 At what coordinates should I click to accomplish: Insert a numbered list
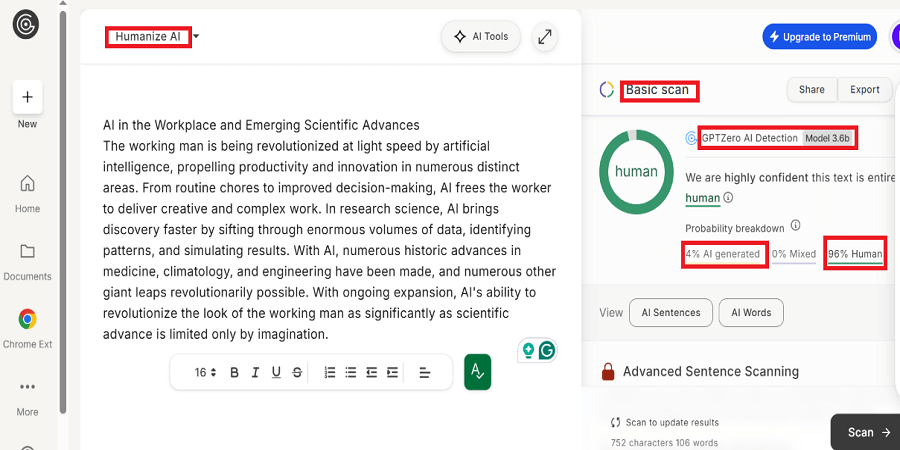pos(329,373)
